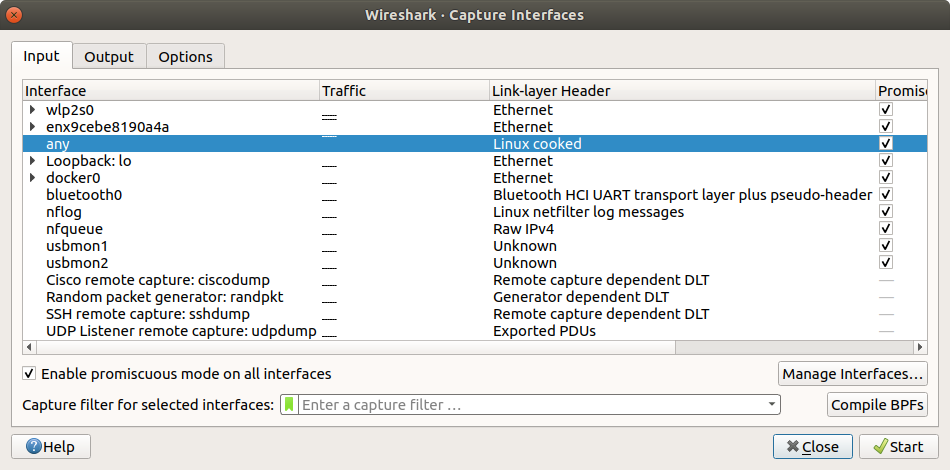950x470 pixels.
Task: Open the capture filter dropdown arrow
Action: 771,405
